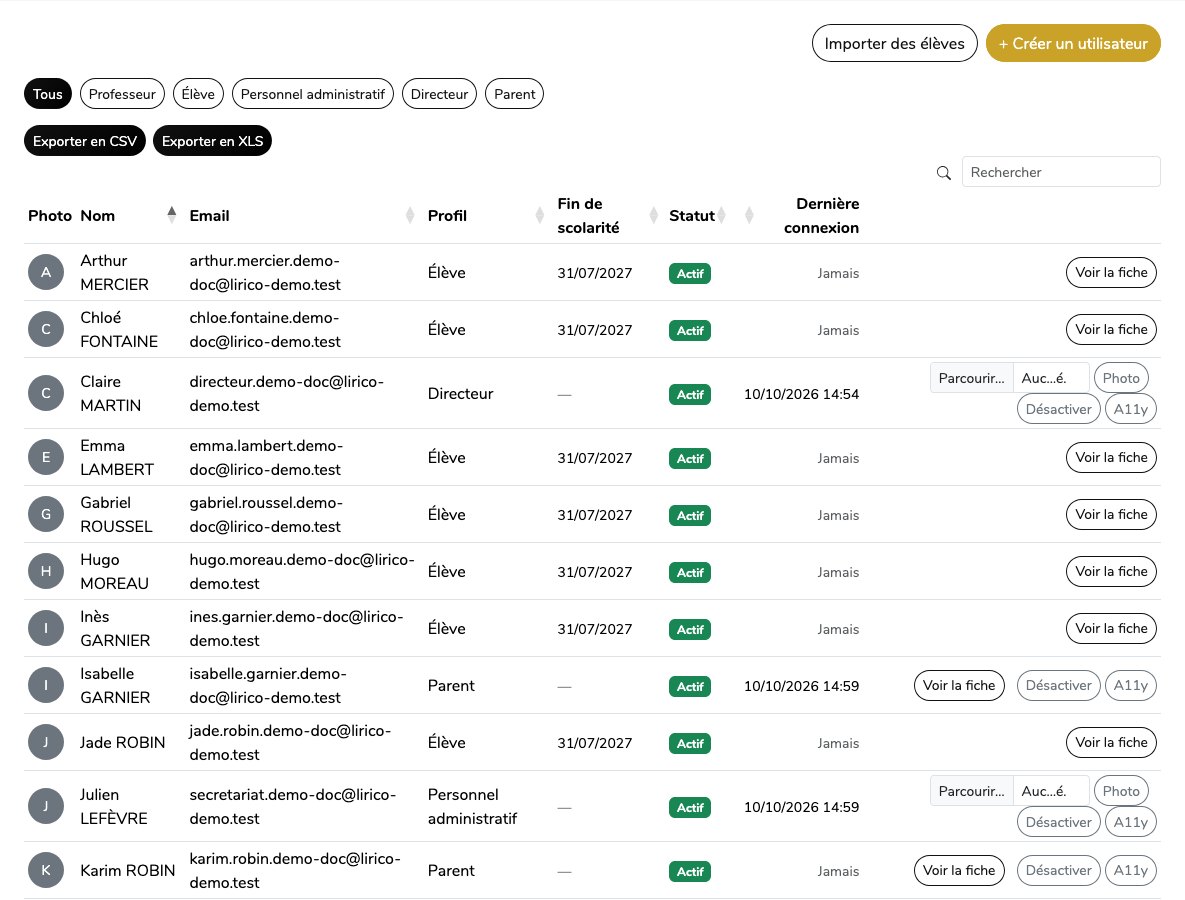This screenshot has width=1185, height=900.
Task: Deactivate Claire MARTIN's account
Action: pos(1058,410)
